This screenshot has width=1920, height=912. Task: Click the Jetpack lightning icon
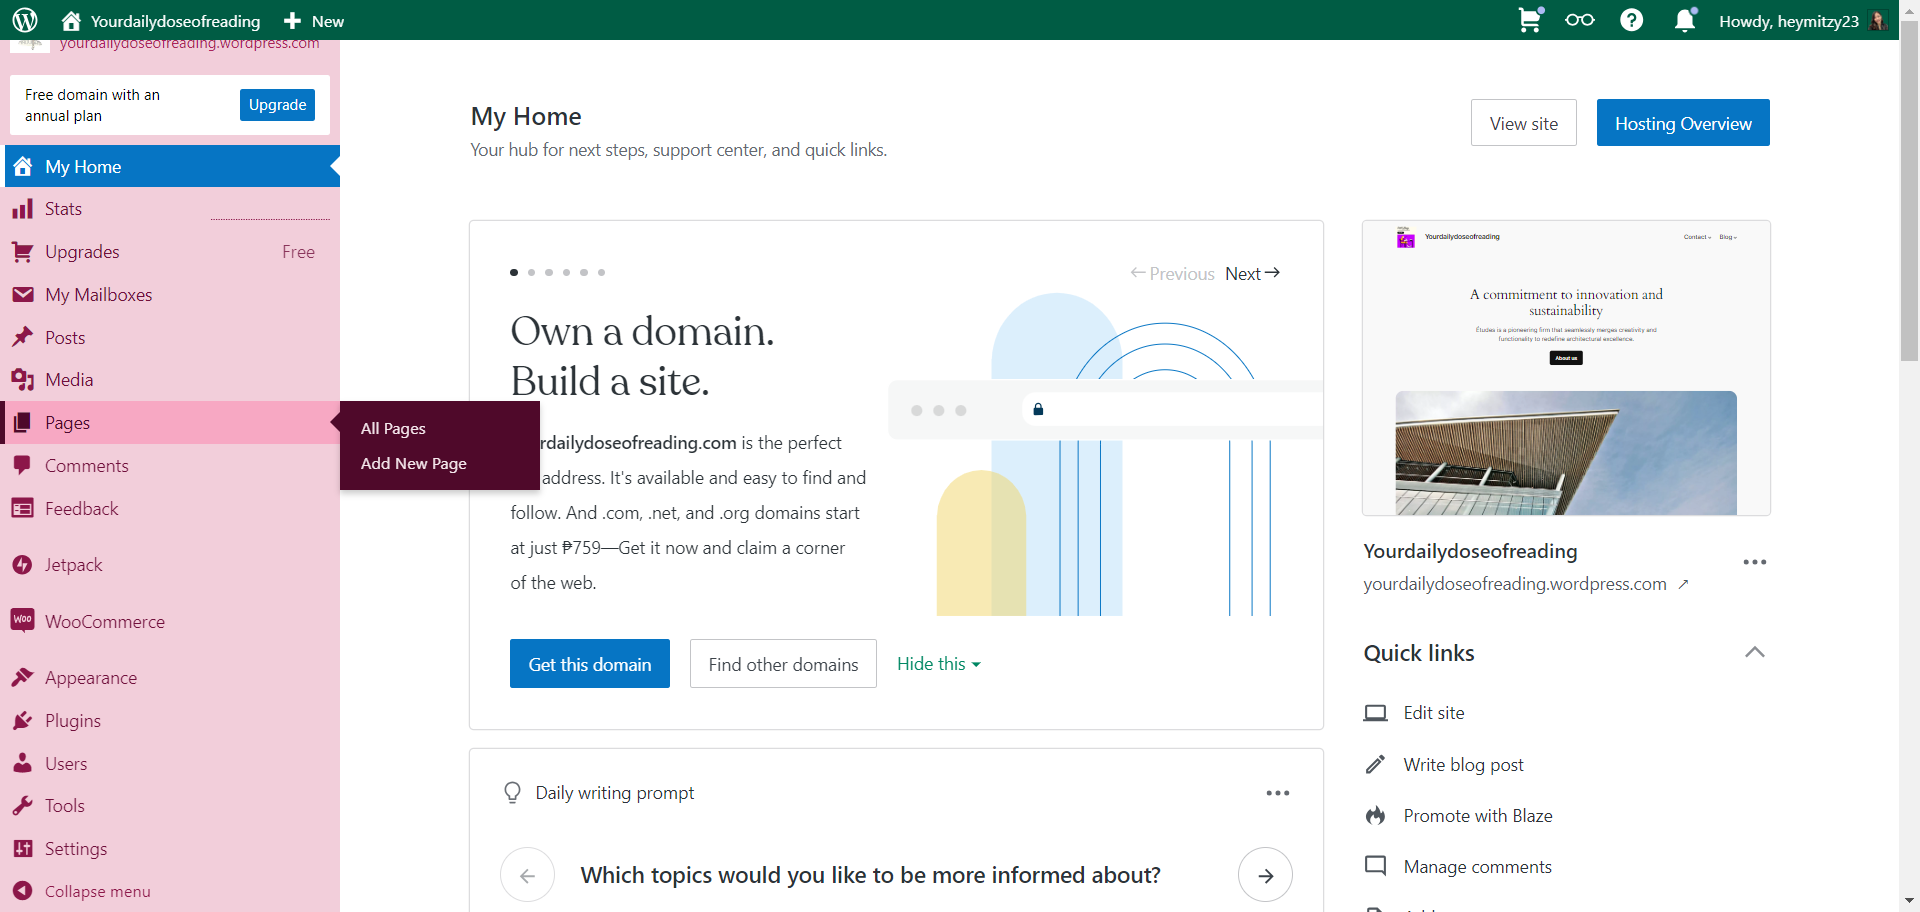pos(23,565)
